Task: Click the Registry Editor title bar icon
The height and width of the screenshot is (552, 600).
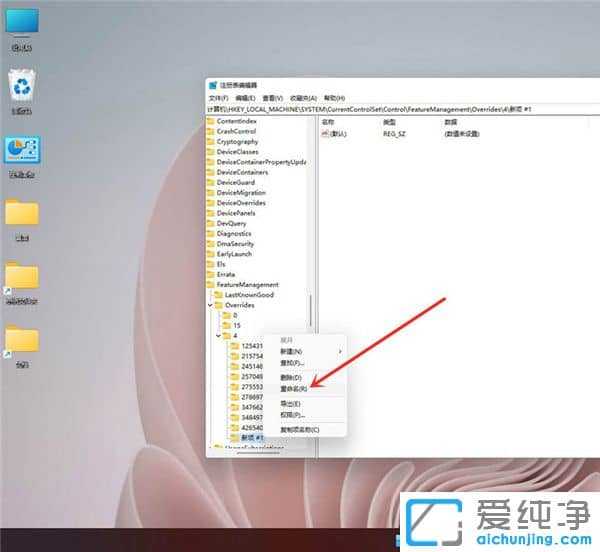Action: coord(213,85)
